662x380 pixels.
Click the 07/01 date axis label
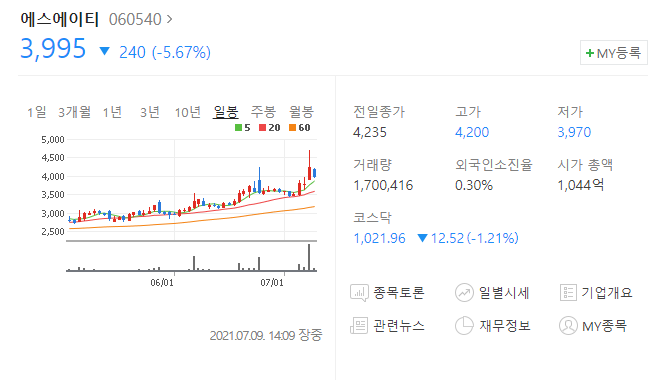click(272, 282)
